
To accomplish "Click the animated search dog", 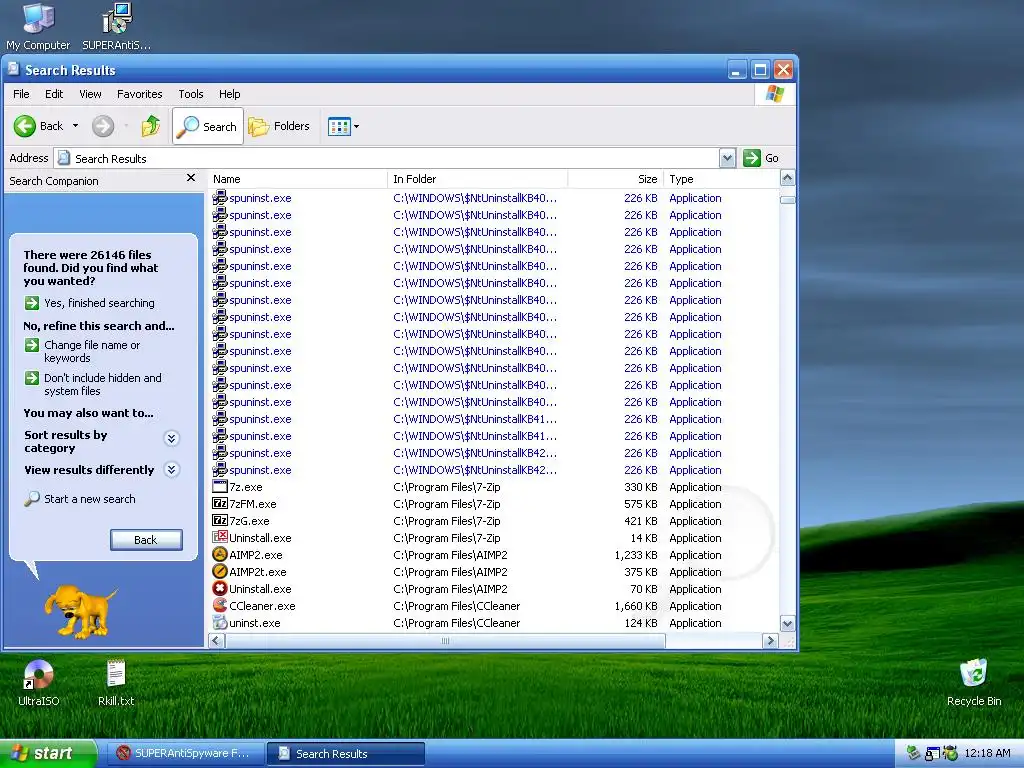I will pos(80,610).
